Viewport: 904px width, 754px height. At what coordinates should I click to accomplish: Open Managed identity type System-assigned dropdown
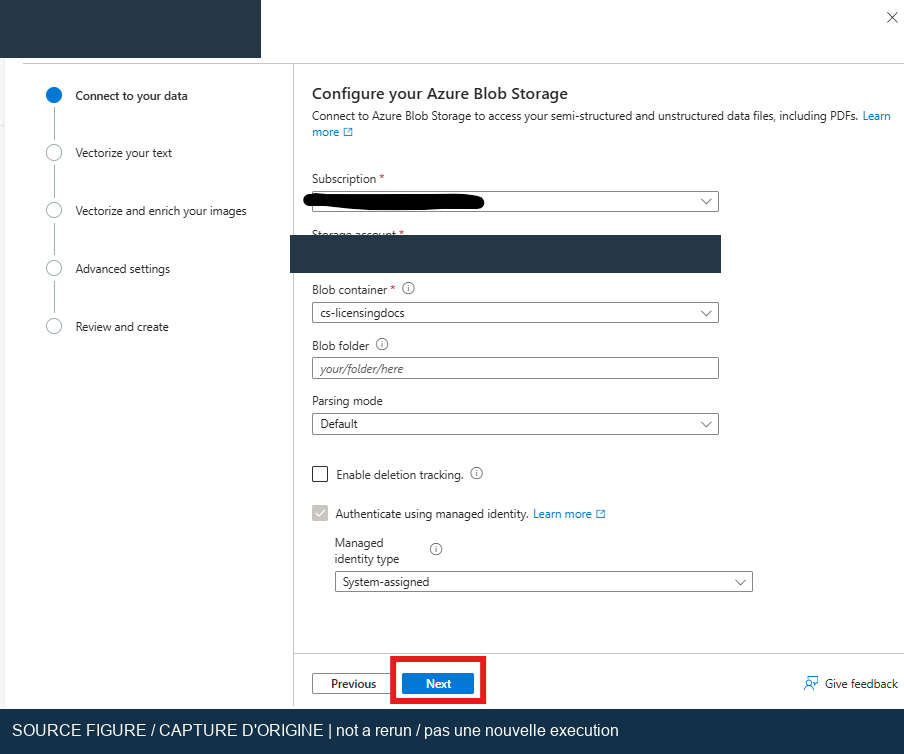544,582
